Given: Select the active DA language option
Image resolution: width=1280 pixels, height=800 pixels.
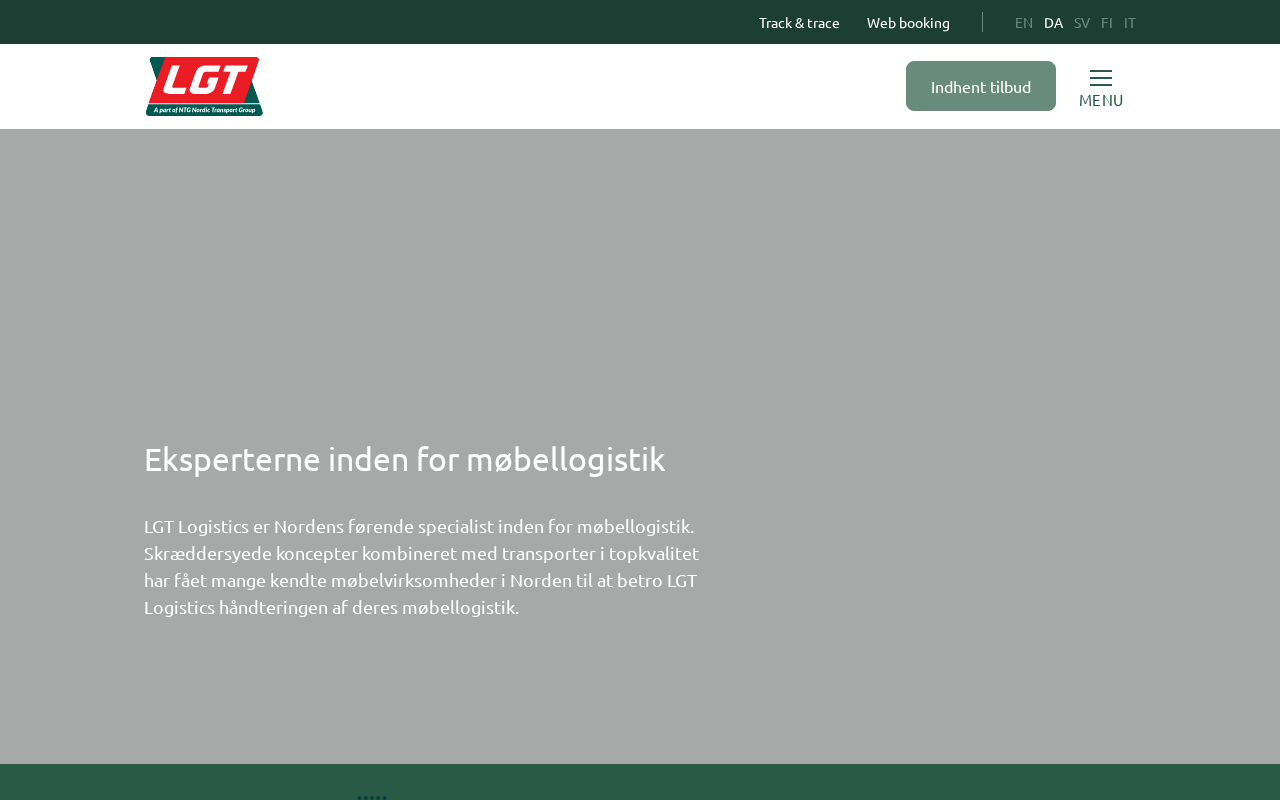Looking at the screenshot, I should point(1053,22).
